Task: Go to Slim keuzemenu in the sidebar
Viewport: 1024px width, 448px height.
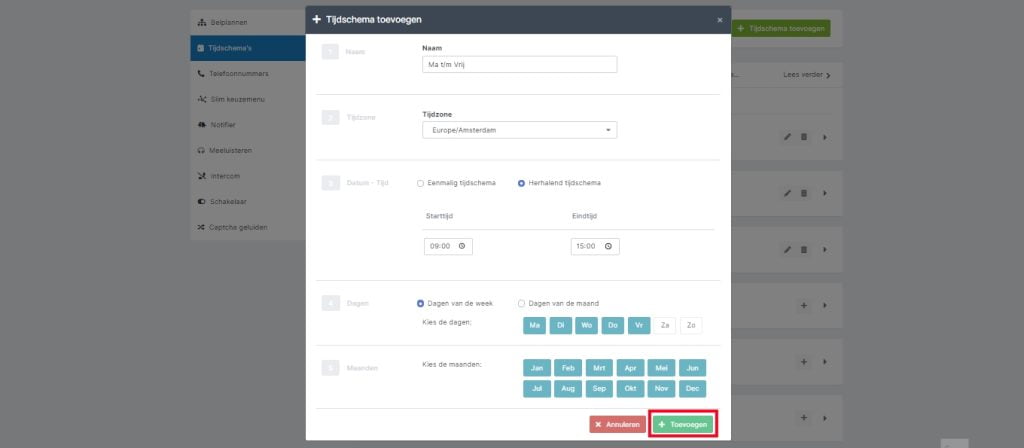Action: pyautogui.click(x=248, y=99)
